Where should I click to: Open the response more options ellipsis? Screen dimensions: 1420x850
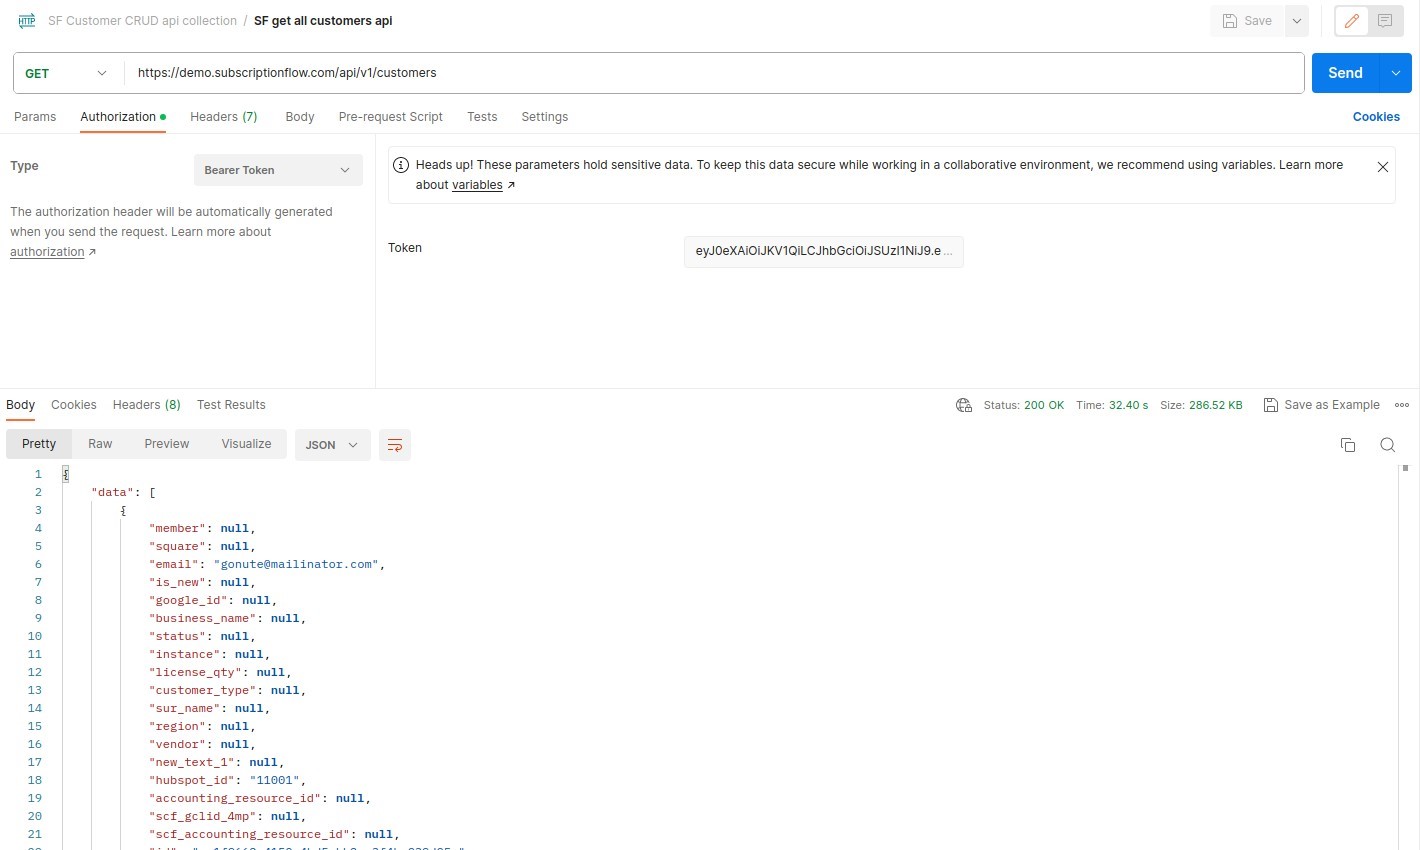[1402, 405]
